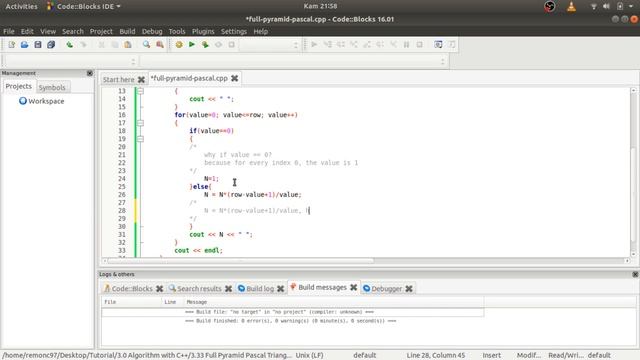Screen dimensions: 640x360
Task: Click Line 28, Column 45 status text
Action: coord(436,355)
